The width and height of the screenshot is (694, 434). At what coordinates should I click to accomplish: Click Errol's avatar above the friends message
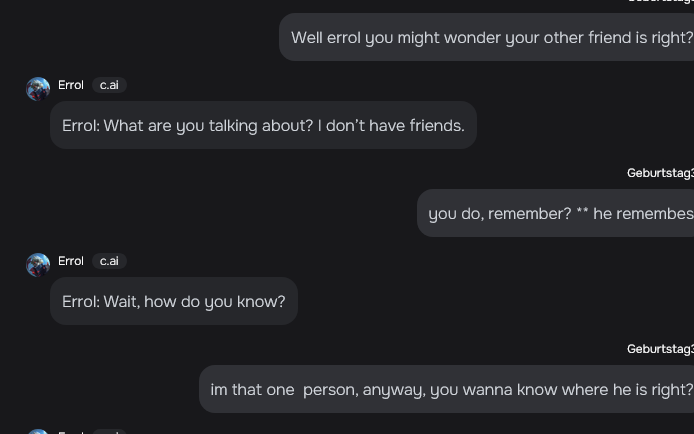tap(38, 89)
